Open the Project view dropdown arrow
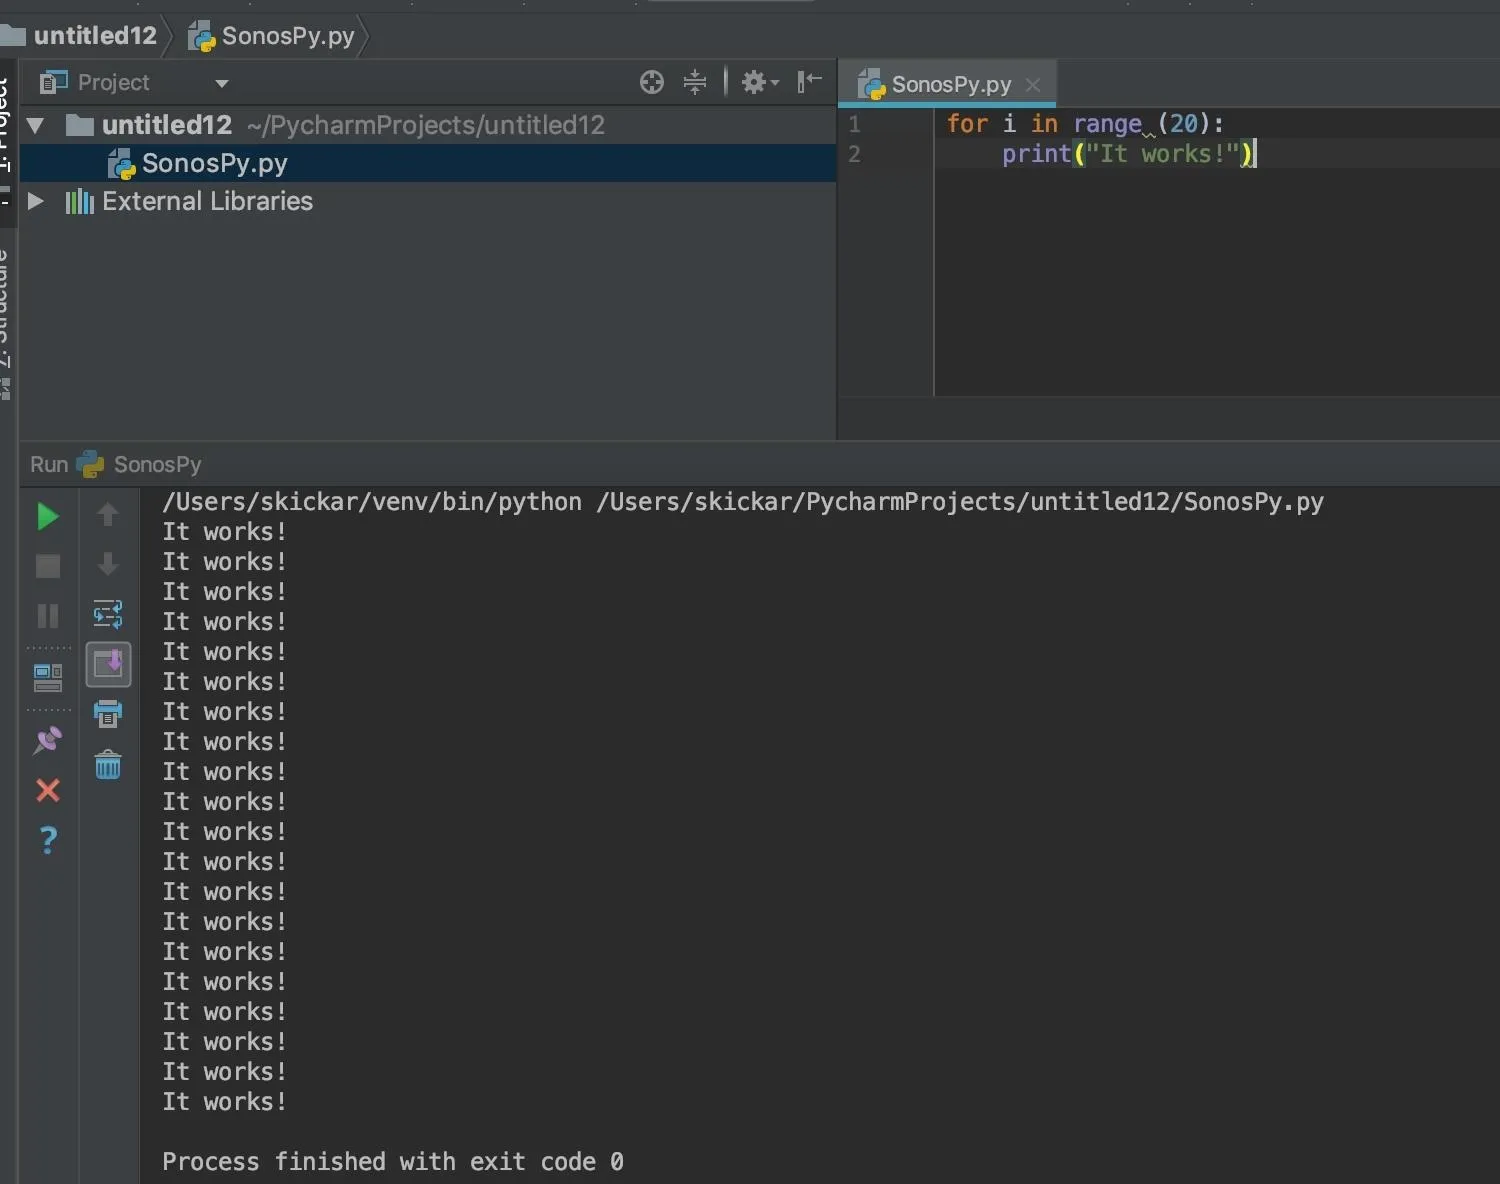The image size is (1500, 1184). tap(222, 83)
